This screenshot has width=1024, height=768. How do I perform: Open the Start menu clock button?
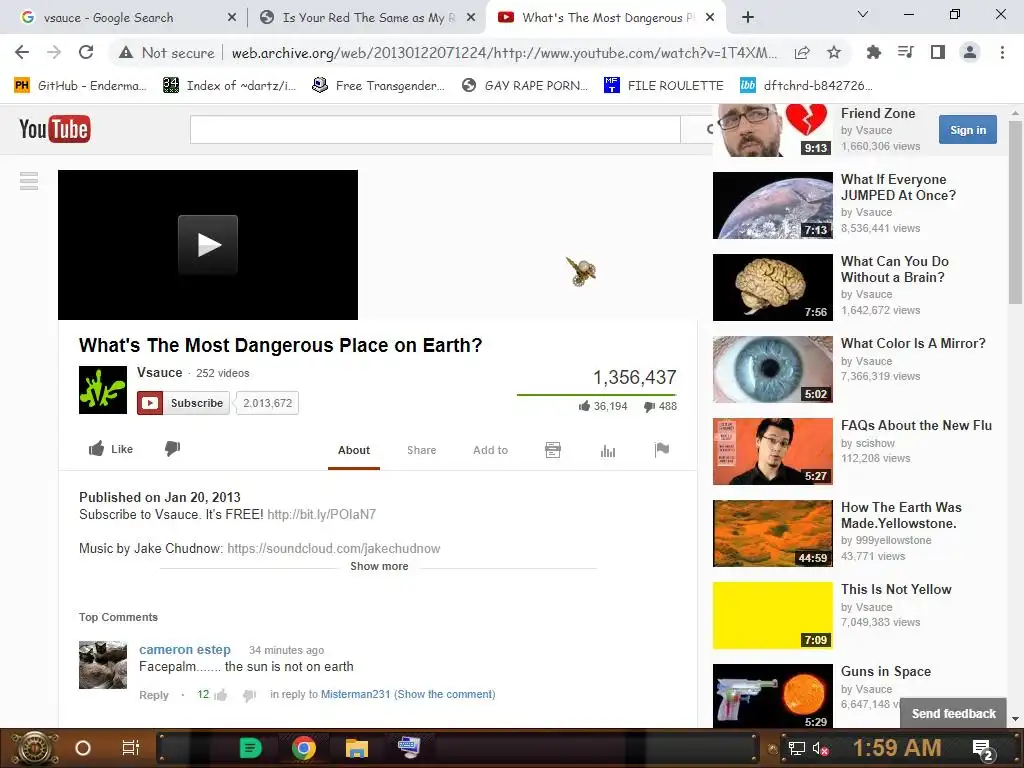[x=34, y=748]
